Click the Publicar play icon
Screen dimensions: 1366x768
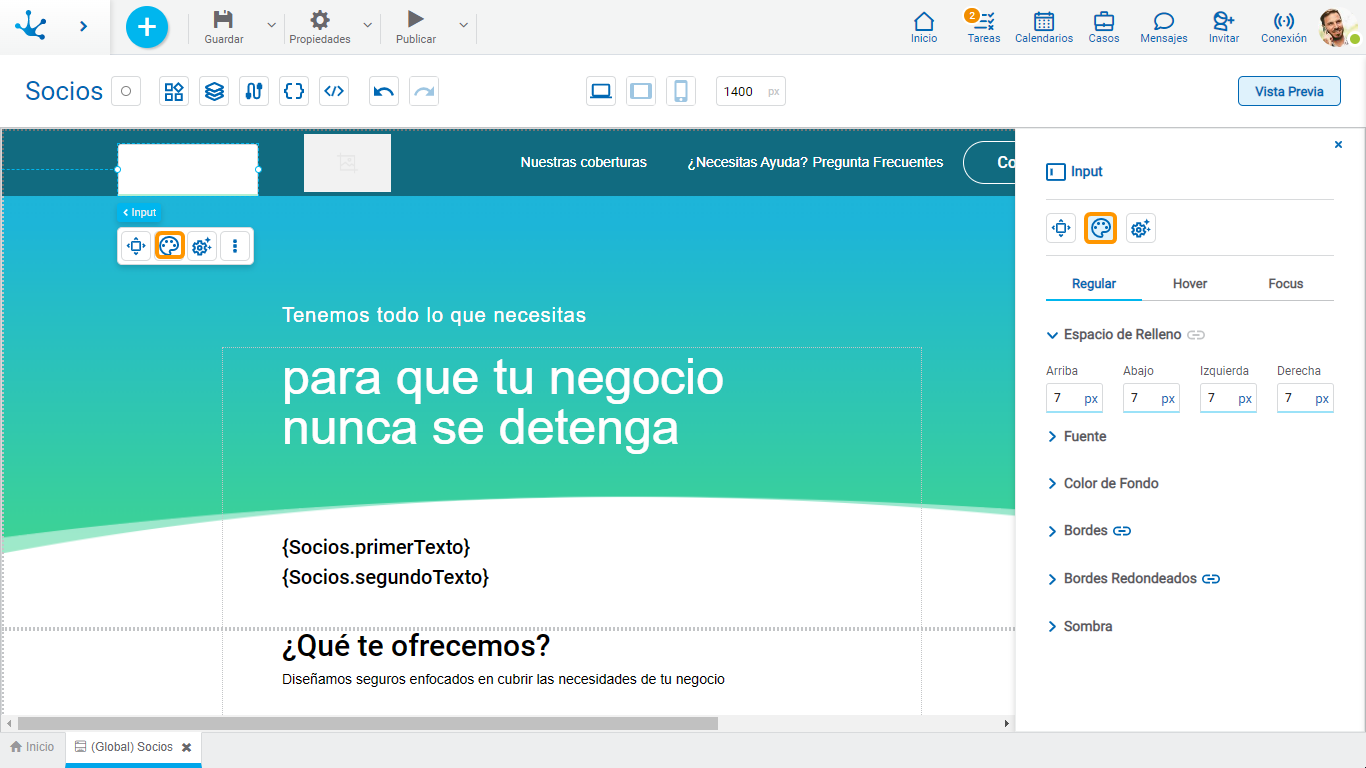click(416, 19)
